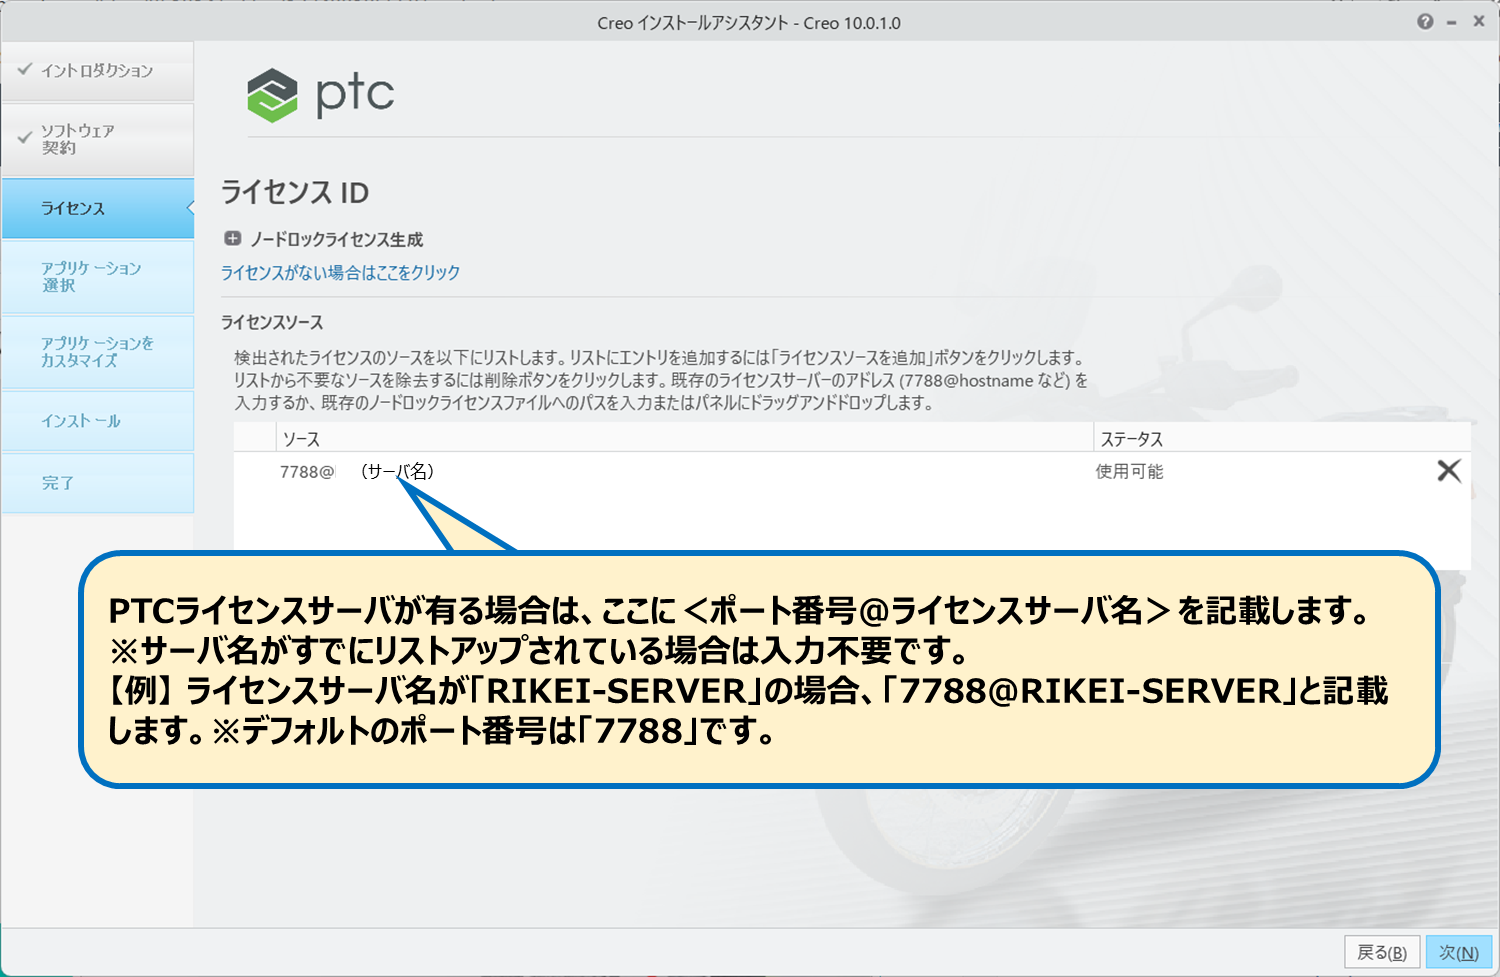The image size is (1500, 977).
Task: Select the 7788@ (サーバ名) source entry
Action: coord(356,471)
